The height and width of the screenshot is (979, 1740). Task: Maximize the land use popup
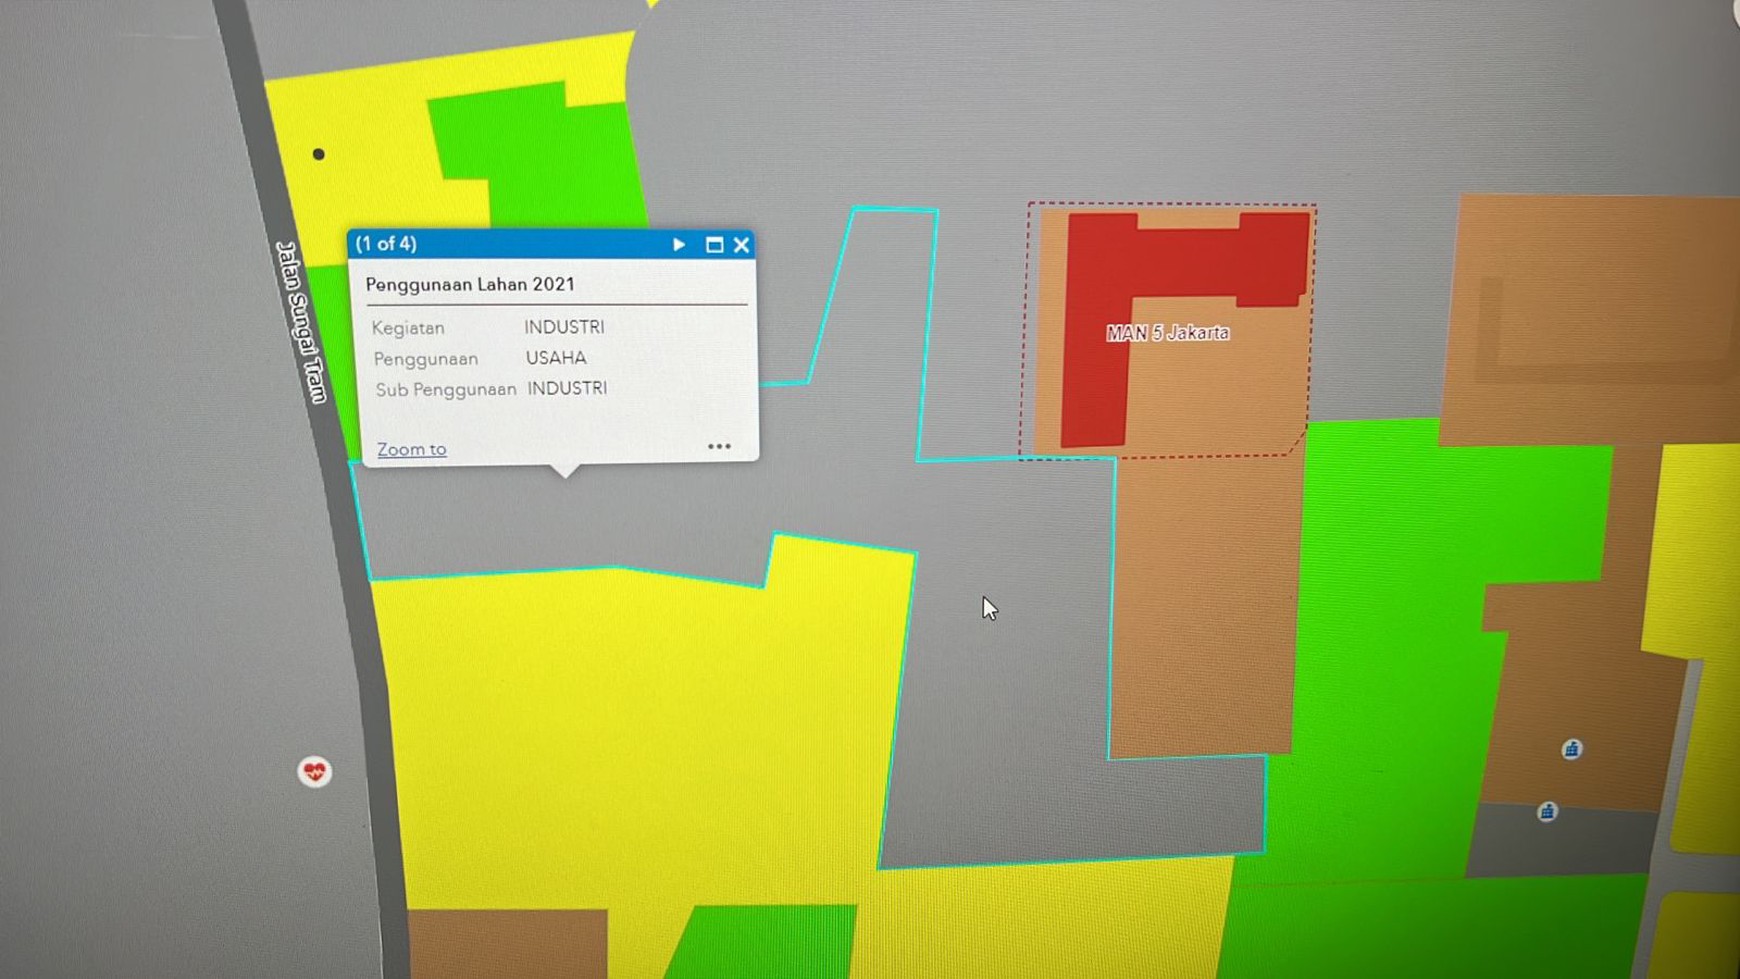pyautogui.click(x=714, y=245)
